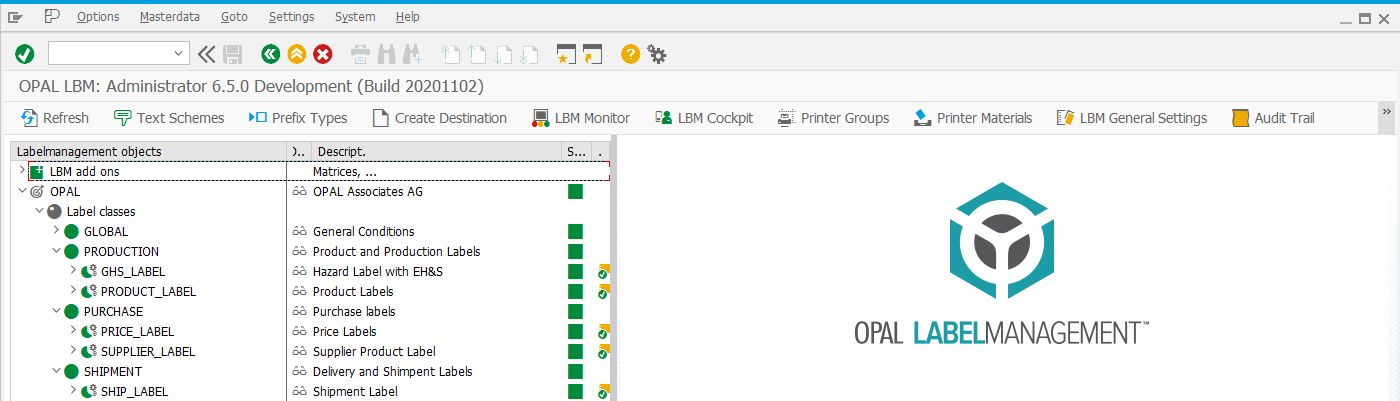Collapse the OPAL tree node

(x=22, y=191)
